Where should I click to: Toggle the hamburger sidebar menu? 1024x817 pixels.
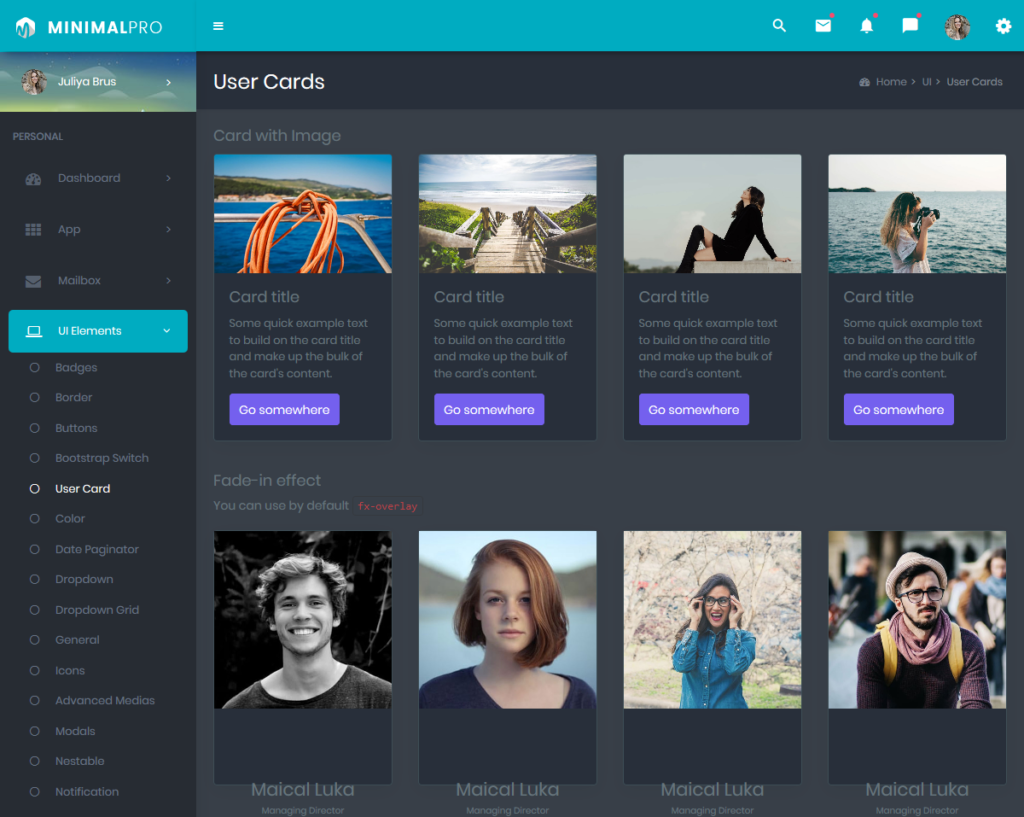(x=218, y=26)
